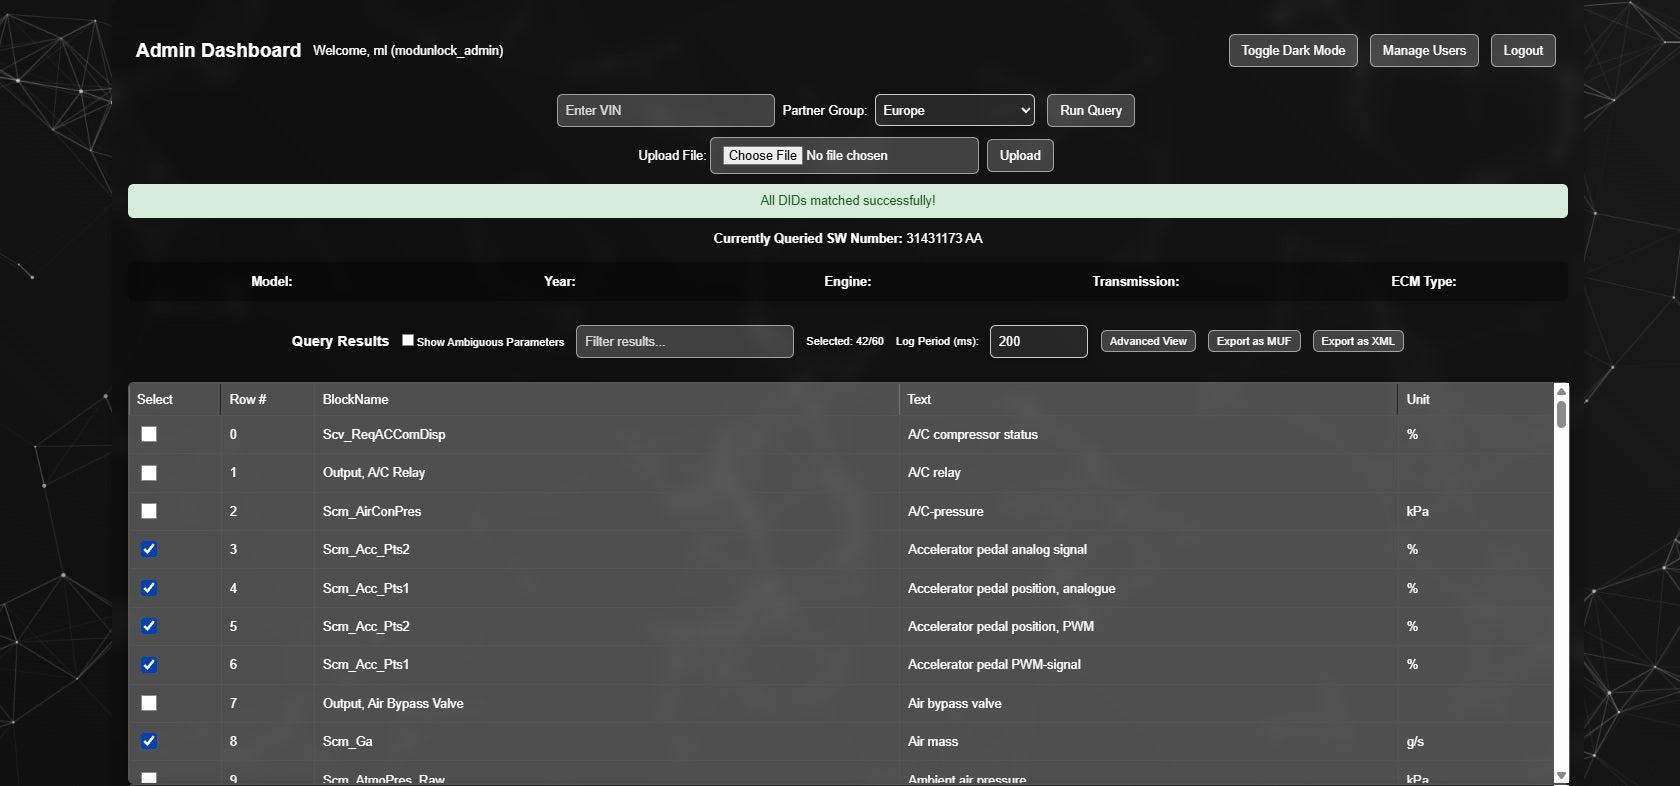
Task: Open the Partner Group dropdown
Action: tap(954, 110)
